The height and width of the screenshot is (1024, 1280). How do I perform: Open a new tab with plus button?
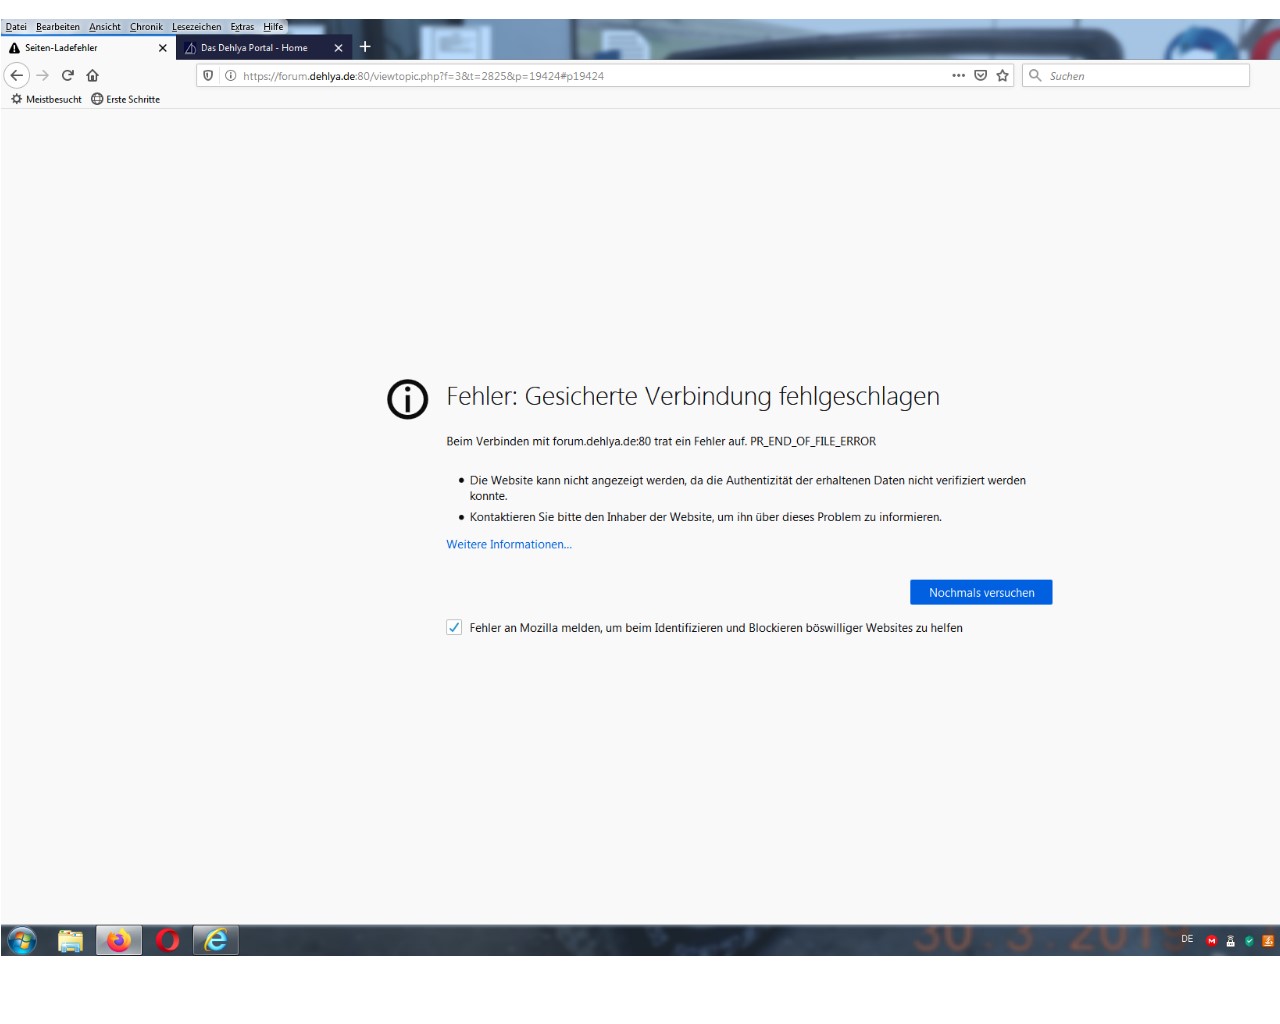point(365,47)
